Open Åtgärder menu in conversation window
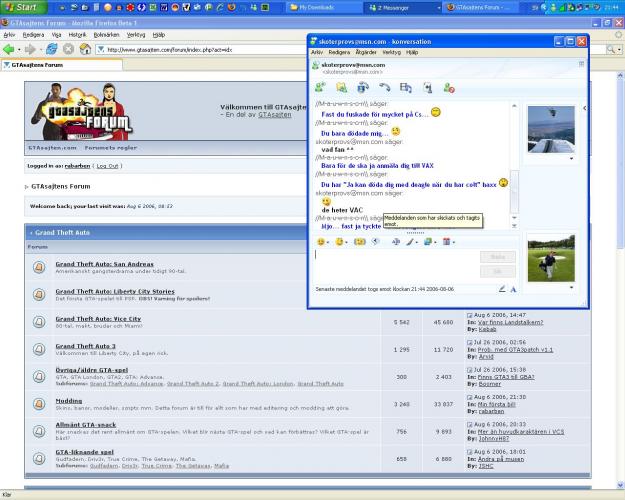This screenshot has width=625, height=500. 366,52
